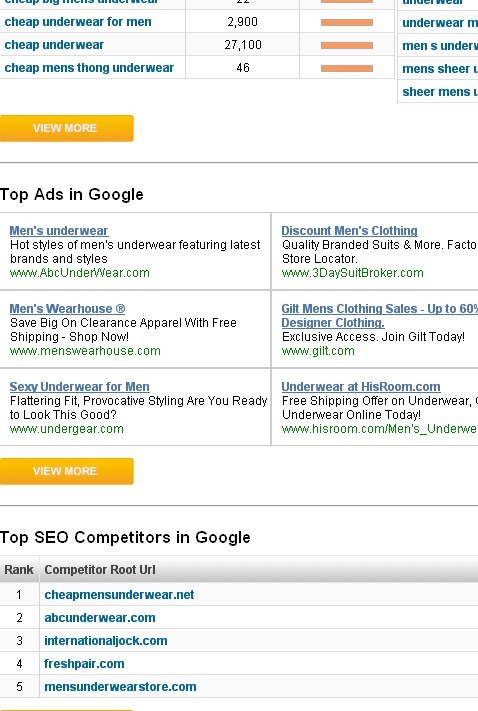Image resolution: width=478 pixels, height=711 pixels.
Task: Click VIEW MORE button under Top Ads
Action: pos(67,471)
